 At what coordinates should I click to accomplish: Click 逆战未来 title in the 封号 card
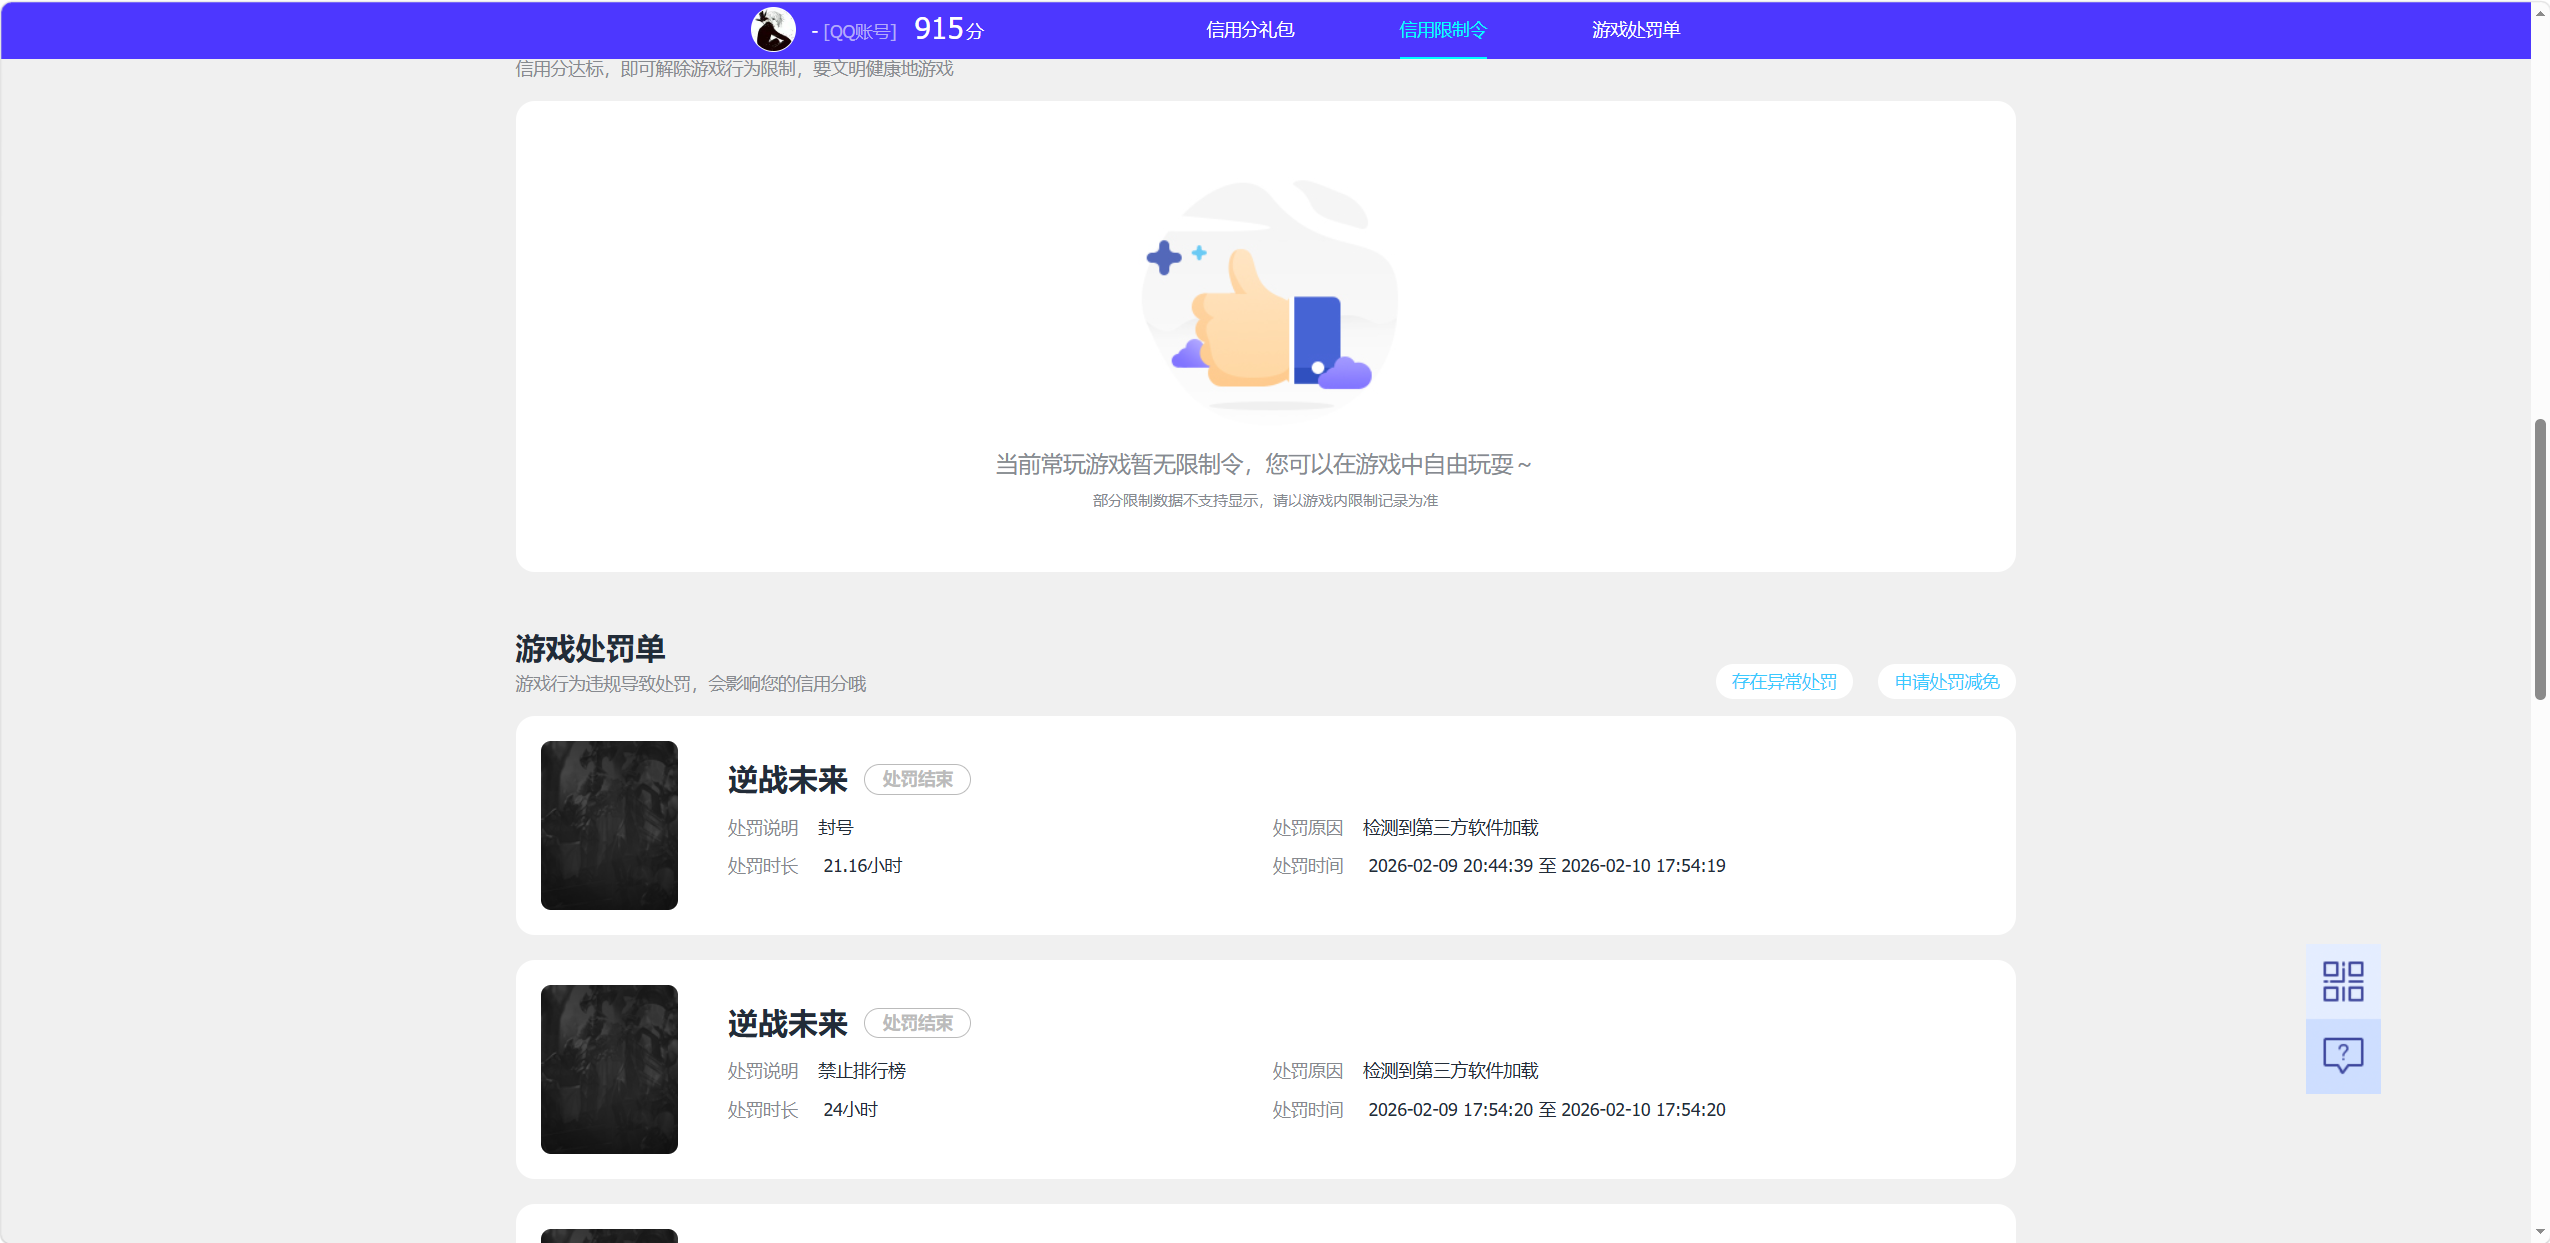[x=788, y=780]
